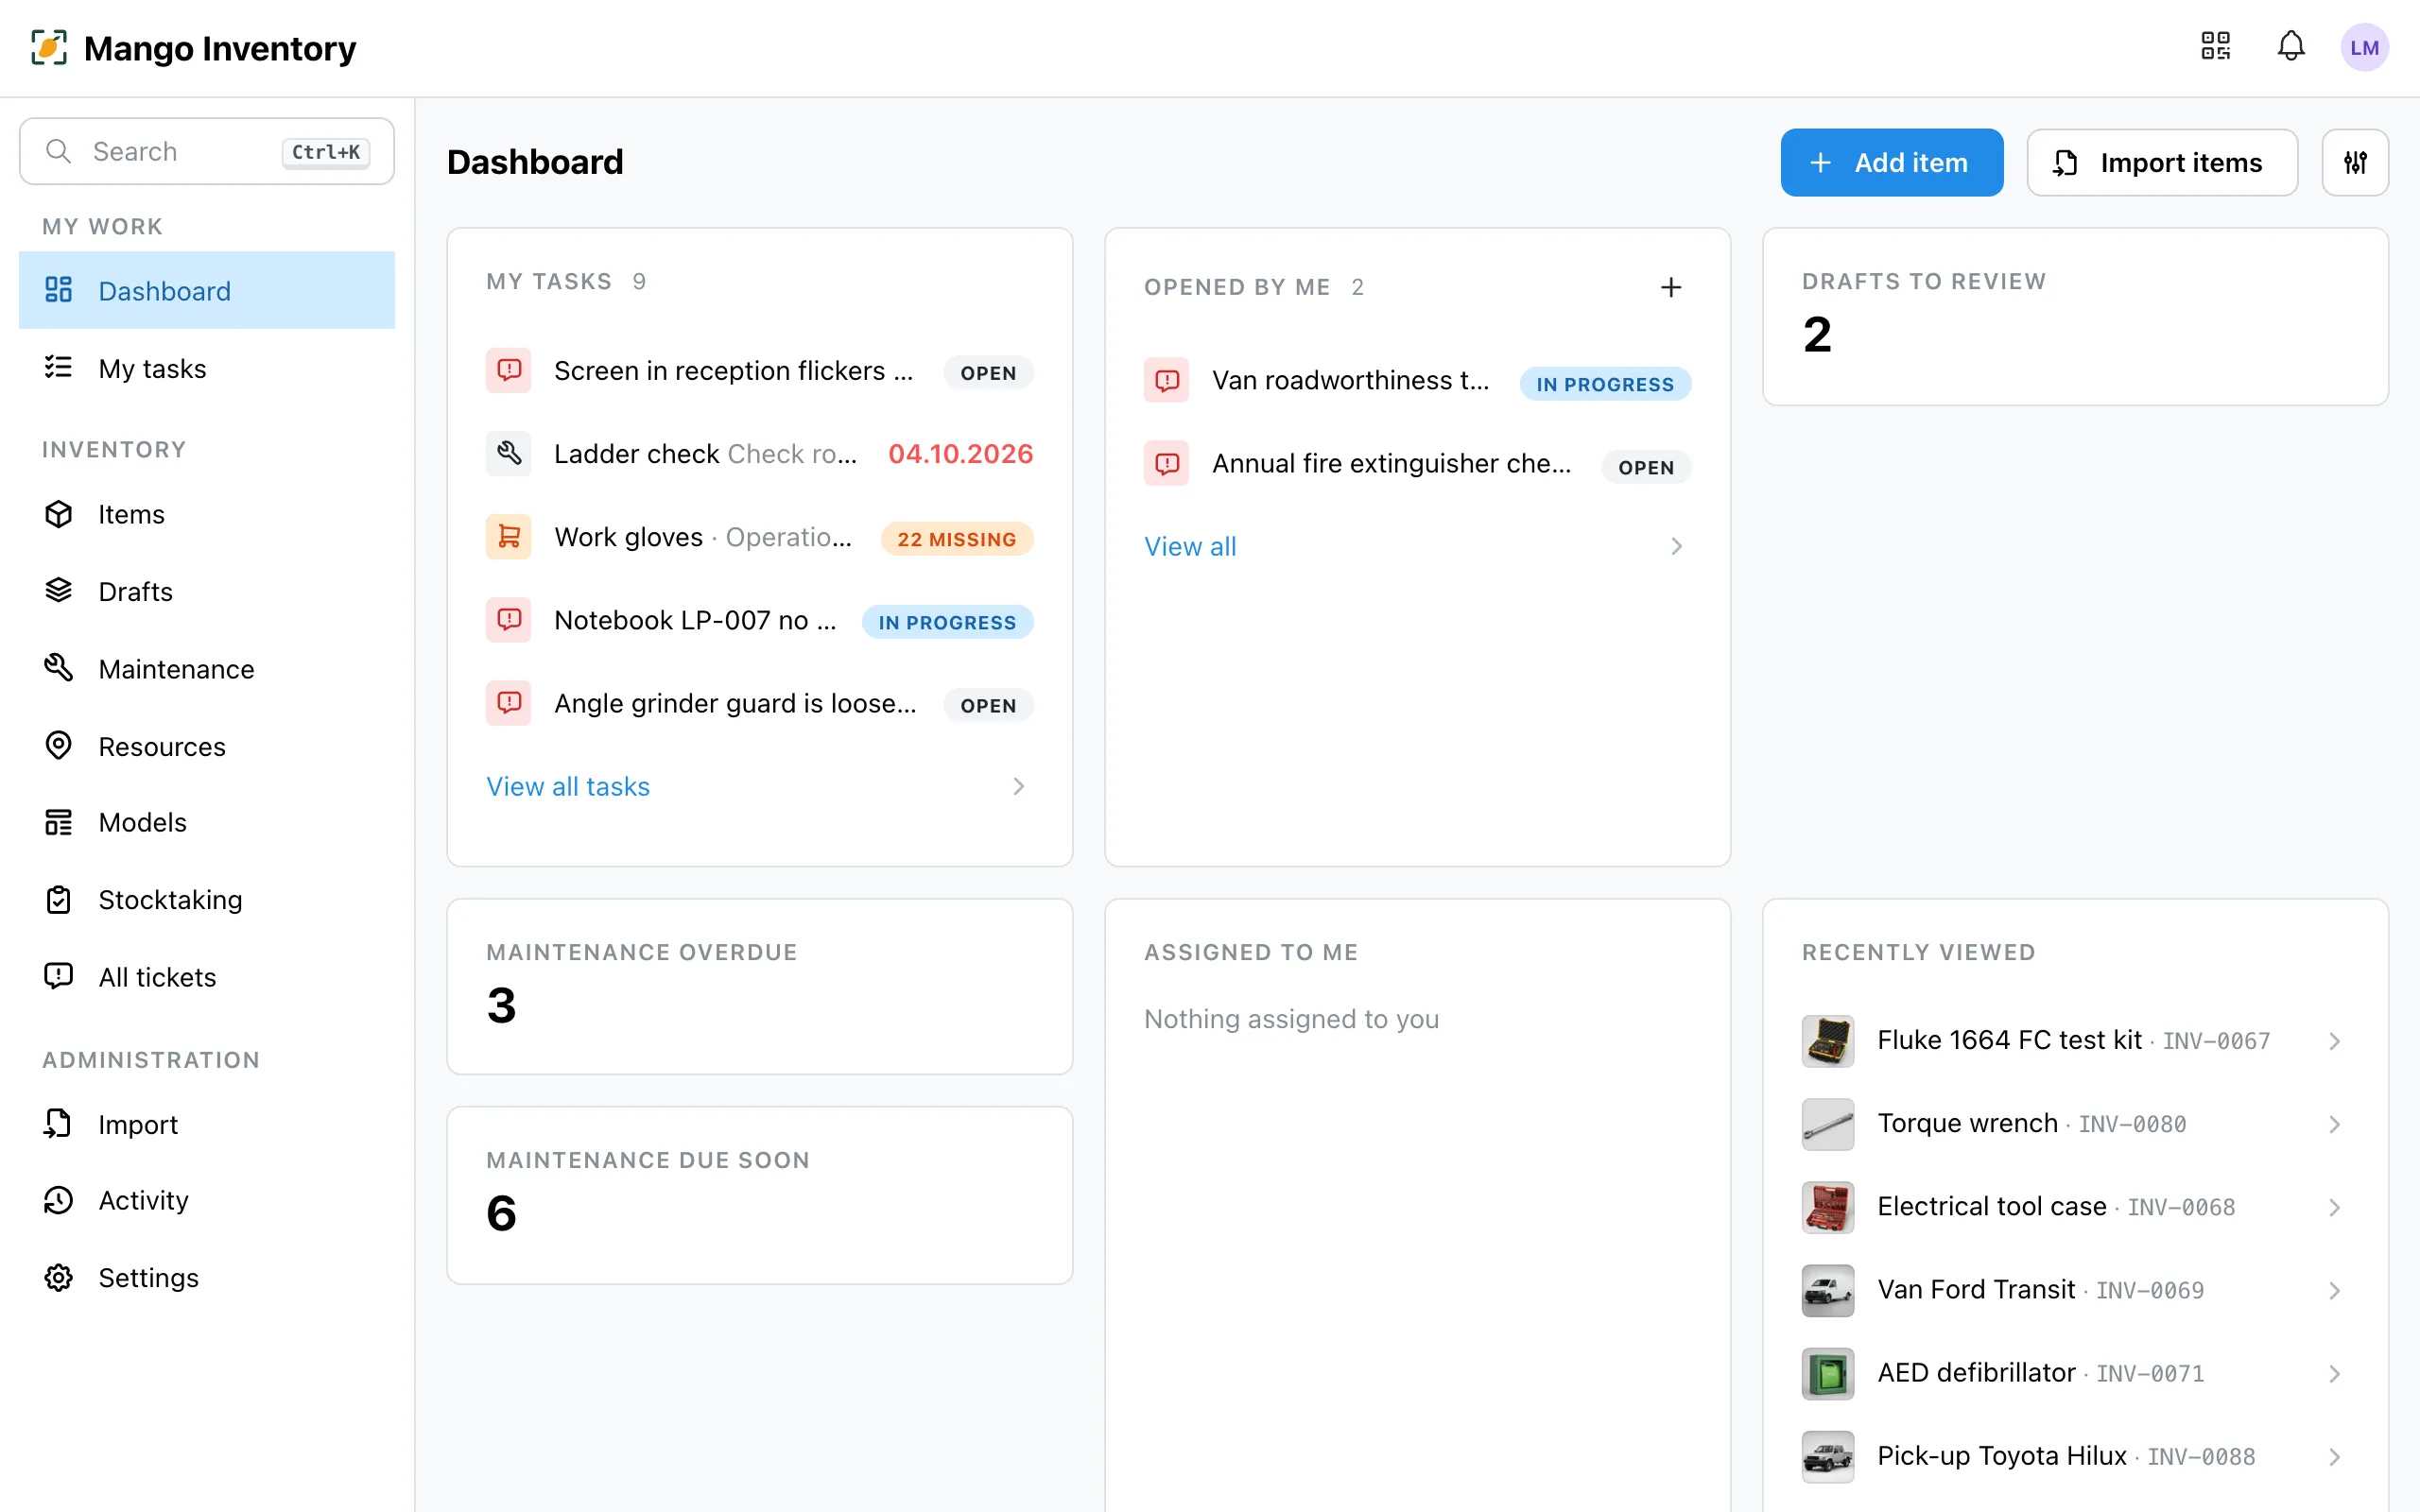Click chevron next to Torque wrench
Image resolution: width=2420 pixels, height=1512 pixels.
pos(2334,1124)
